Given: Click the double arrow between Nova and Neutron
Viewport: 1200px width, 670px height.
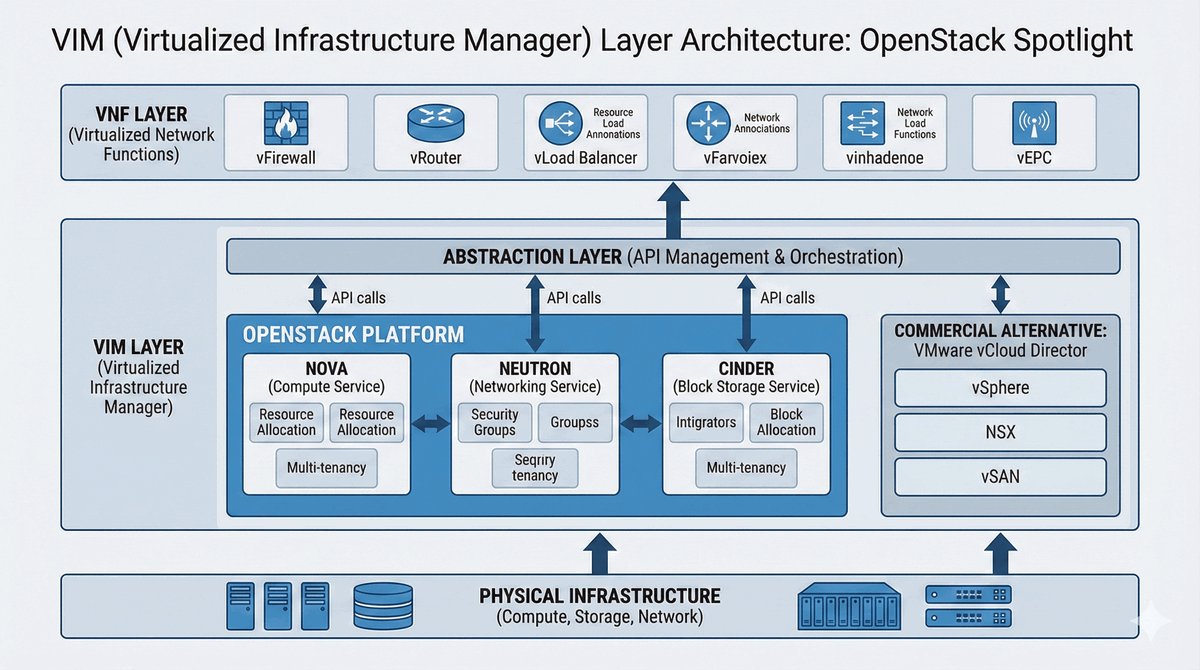Looking at the screenshot, I should [431, 425].
